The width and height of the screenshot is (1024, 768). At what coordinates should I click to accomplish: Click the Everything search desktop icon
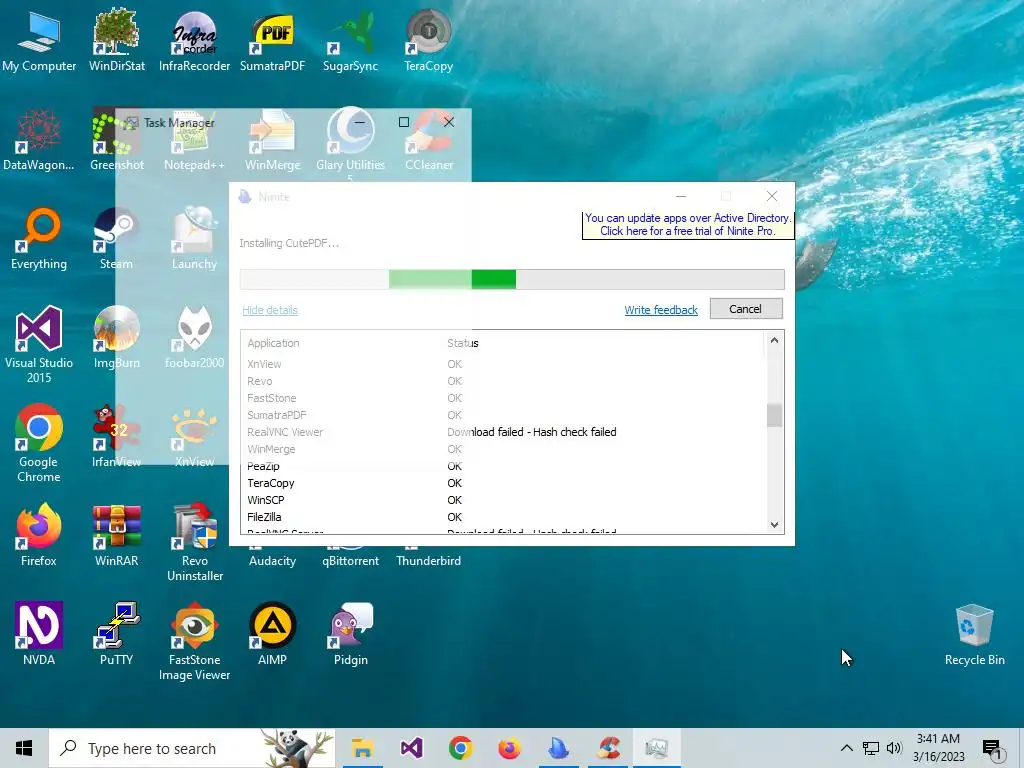pos(39,239)
